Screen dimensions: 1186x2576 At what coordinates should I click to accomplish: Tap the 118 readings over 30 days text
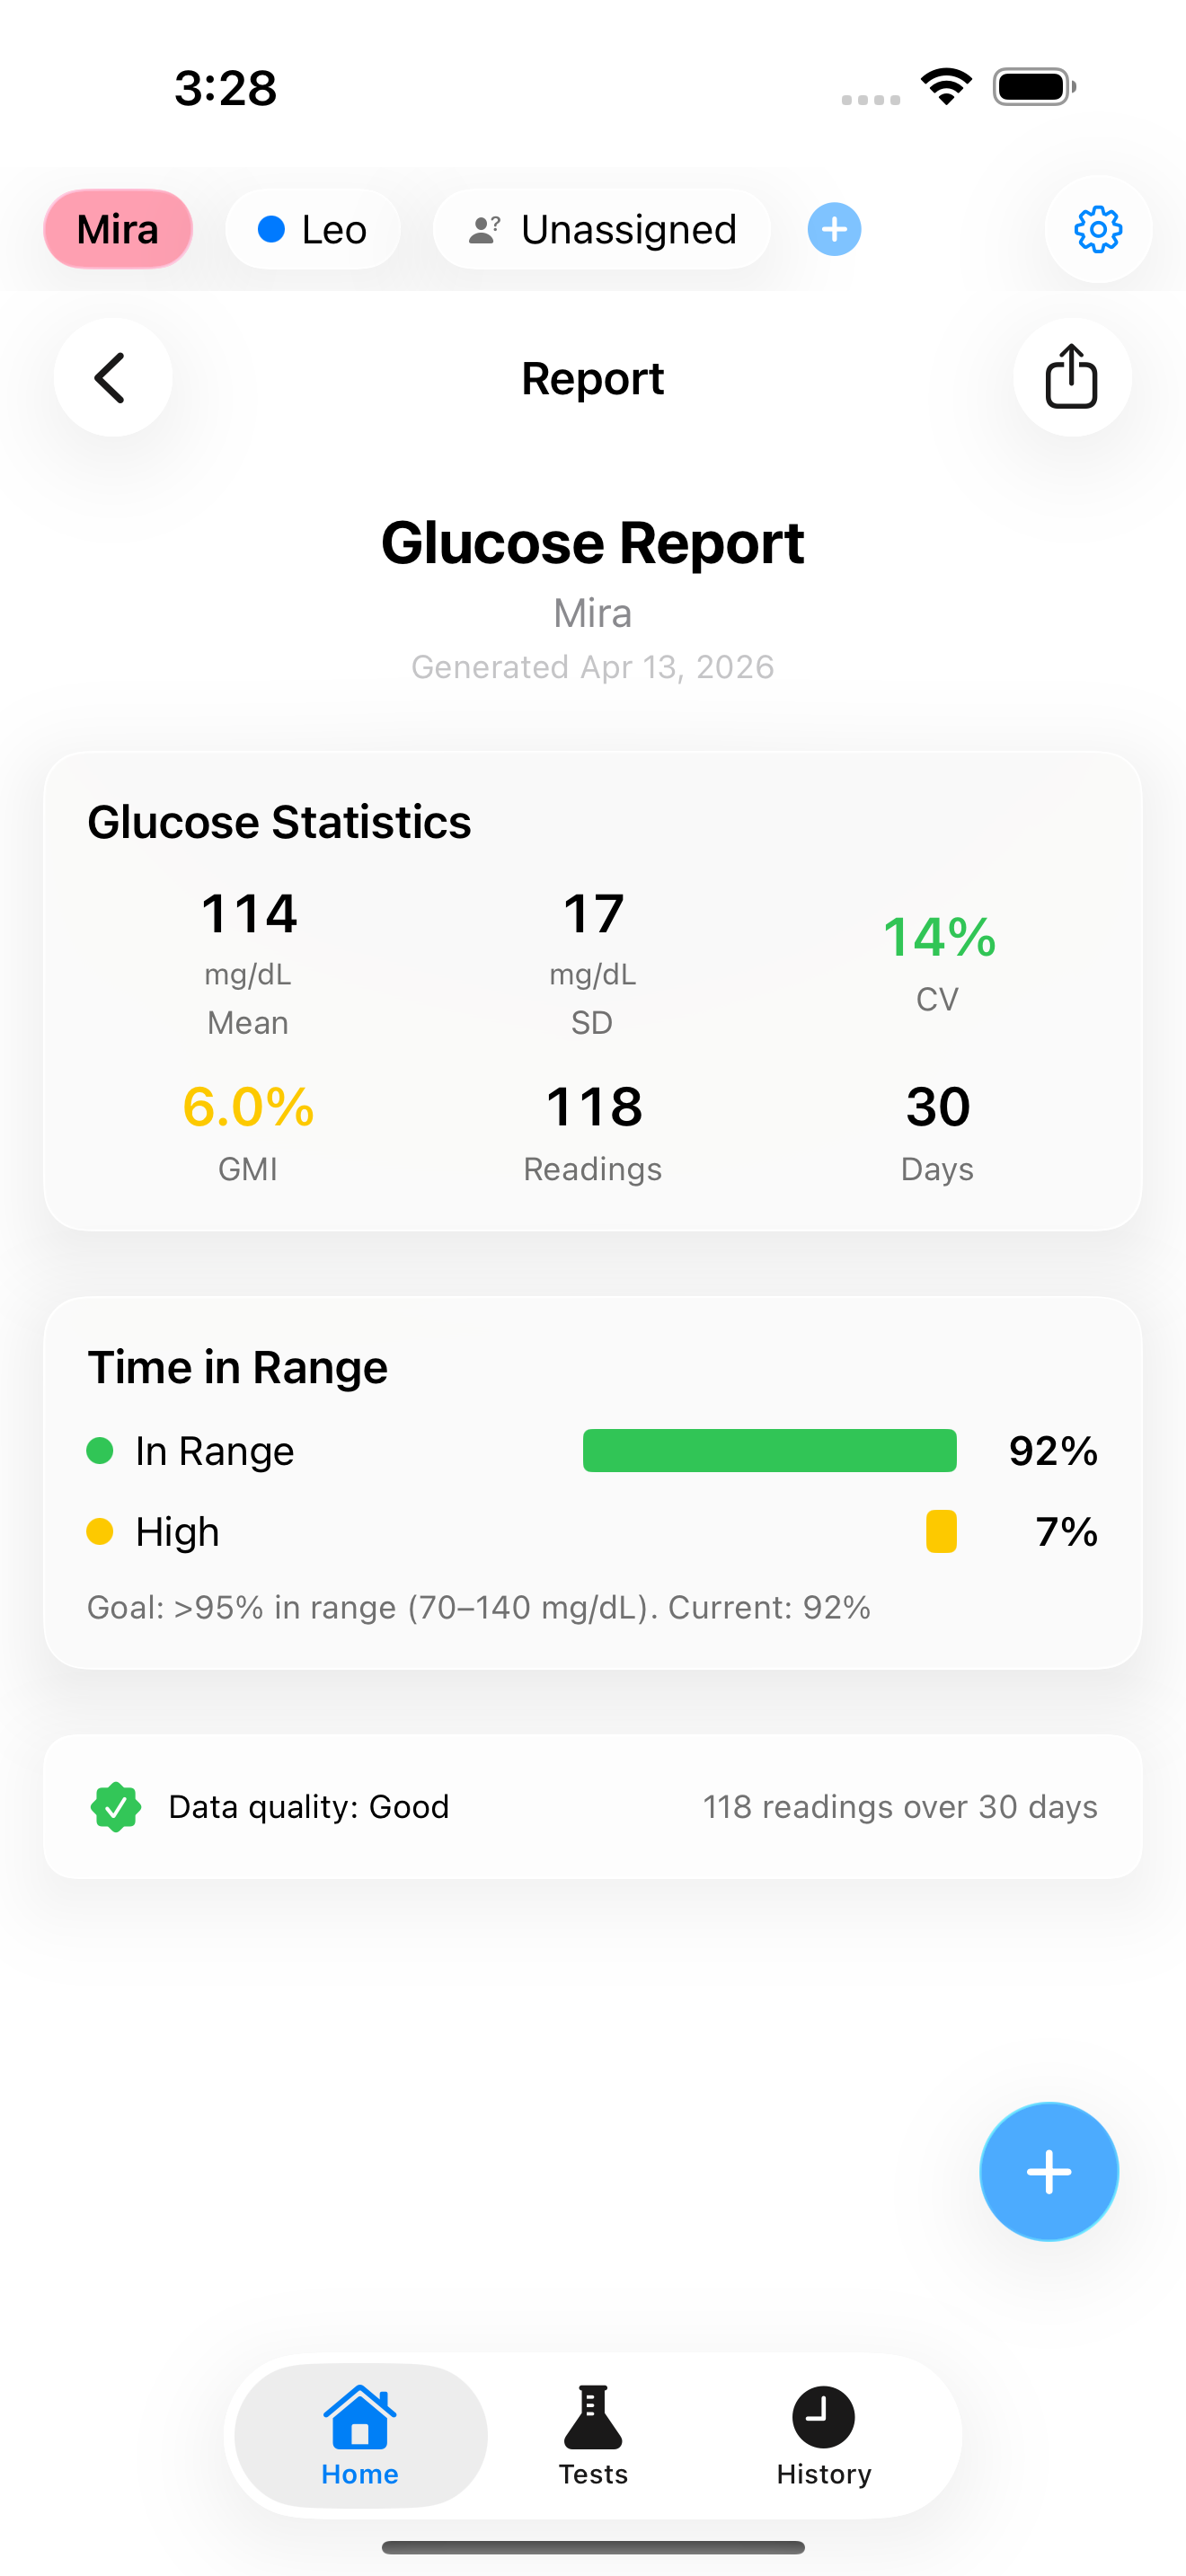point(899,1806)
